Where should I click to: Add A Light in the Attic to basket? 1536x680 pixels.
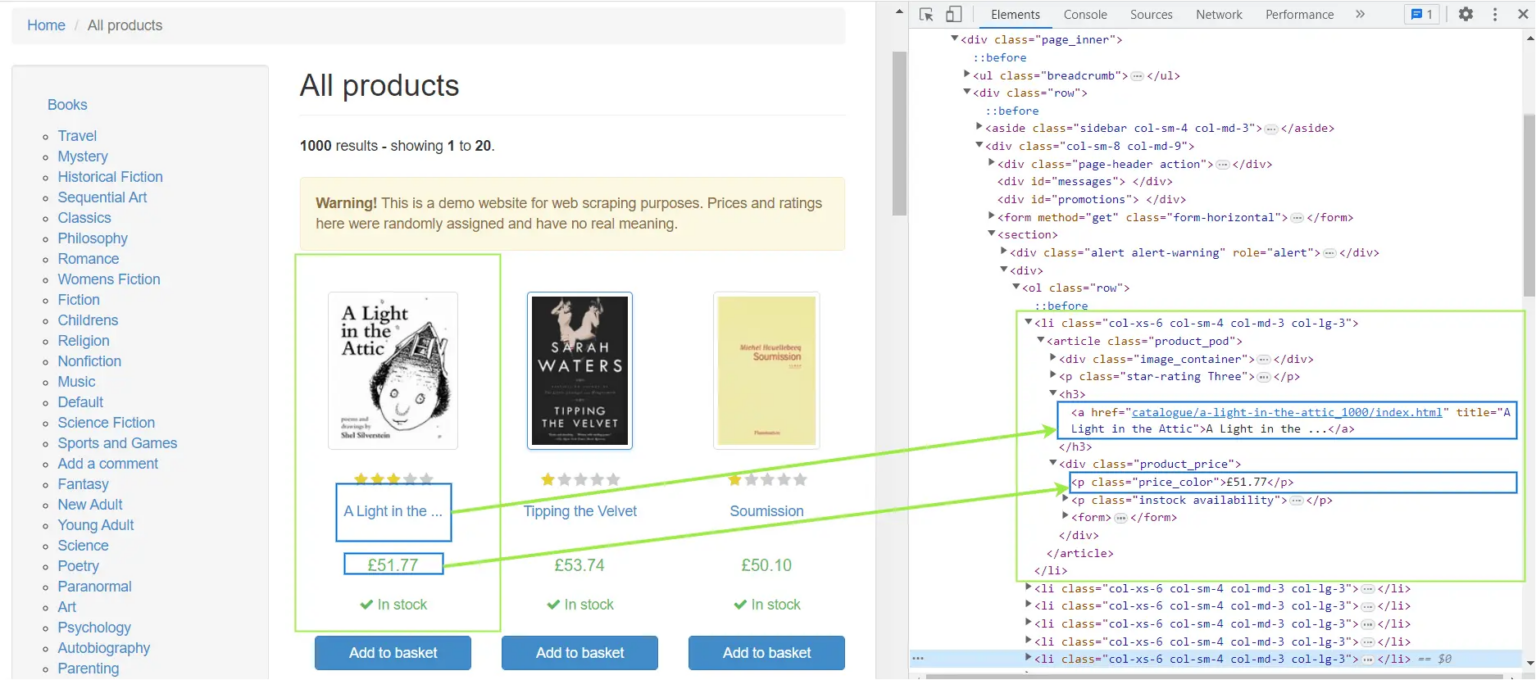point(393,653)
